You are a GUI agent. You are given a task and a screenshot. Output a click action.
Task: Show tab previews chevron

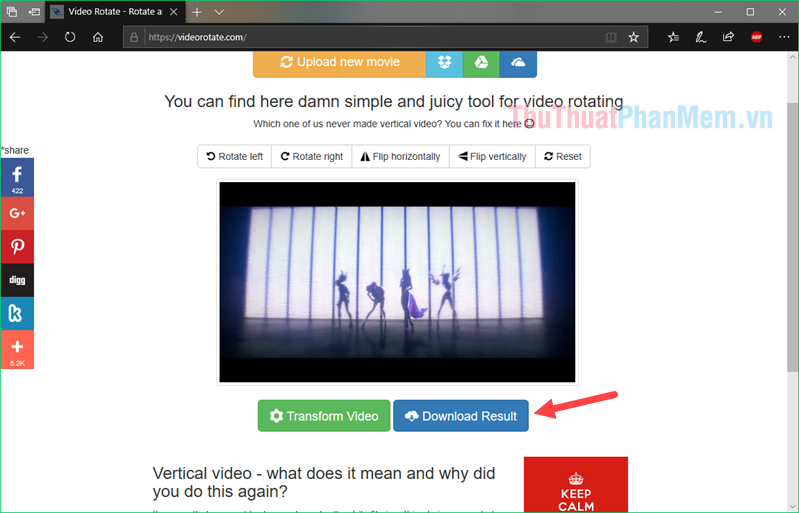(x=219, y=12)
